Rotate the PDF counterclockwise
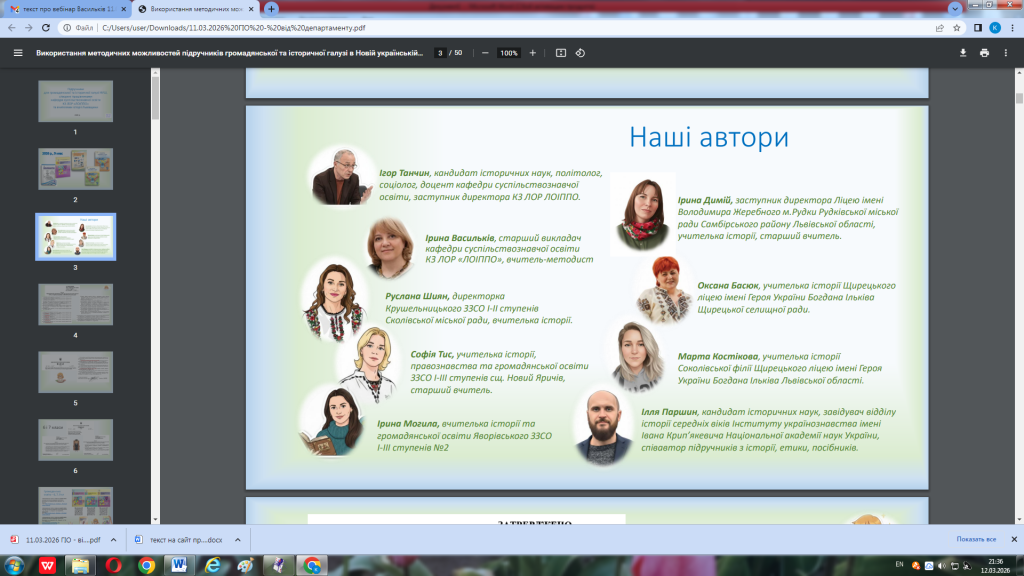Screen dimensions: 1024x576 580,52
